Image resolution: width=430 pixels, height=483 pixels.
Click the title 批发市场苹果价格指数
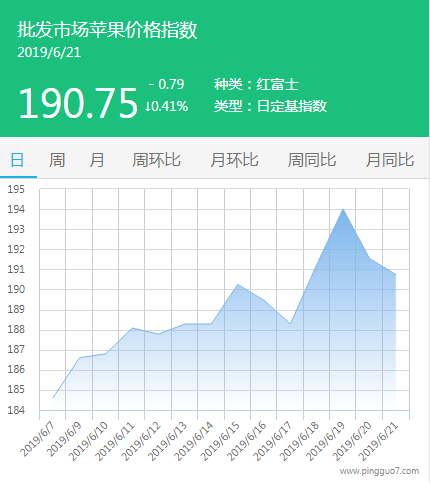point(107,30)
